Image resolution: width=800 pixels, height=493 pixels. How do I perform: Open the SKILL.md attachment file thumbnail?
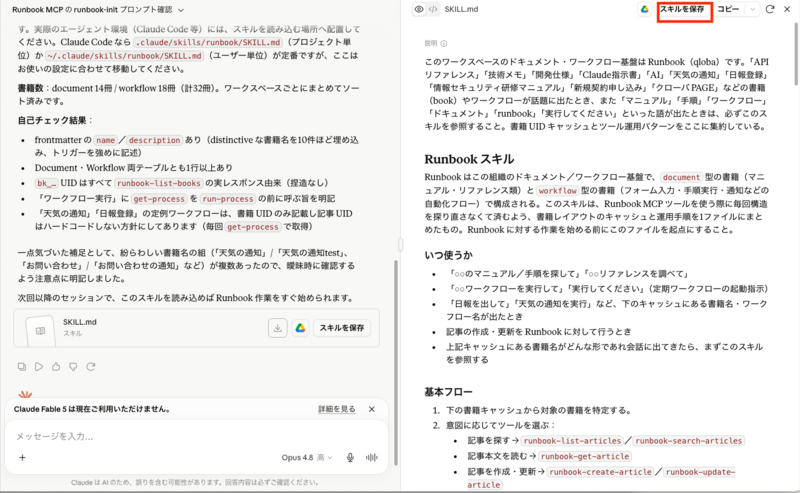point(40,331)
